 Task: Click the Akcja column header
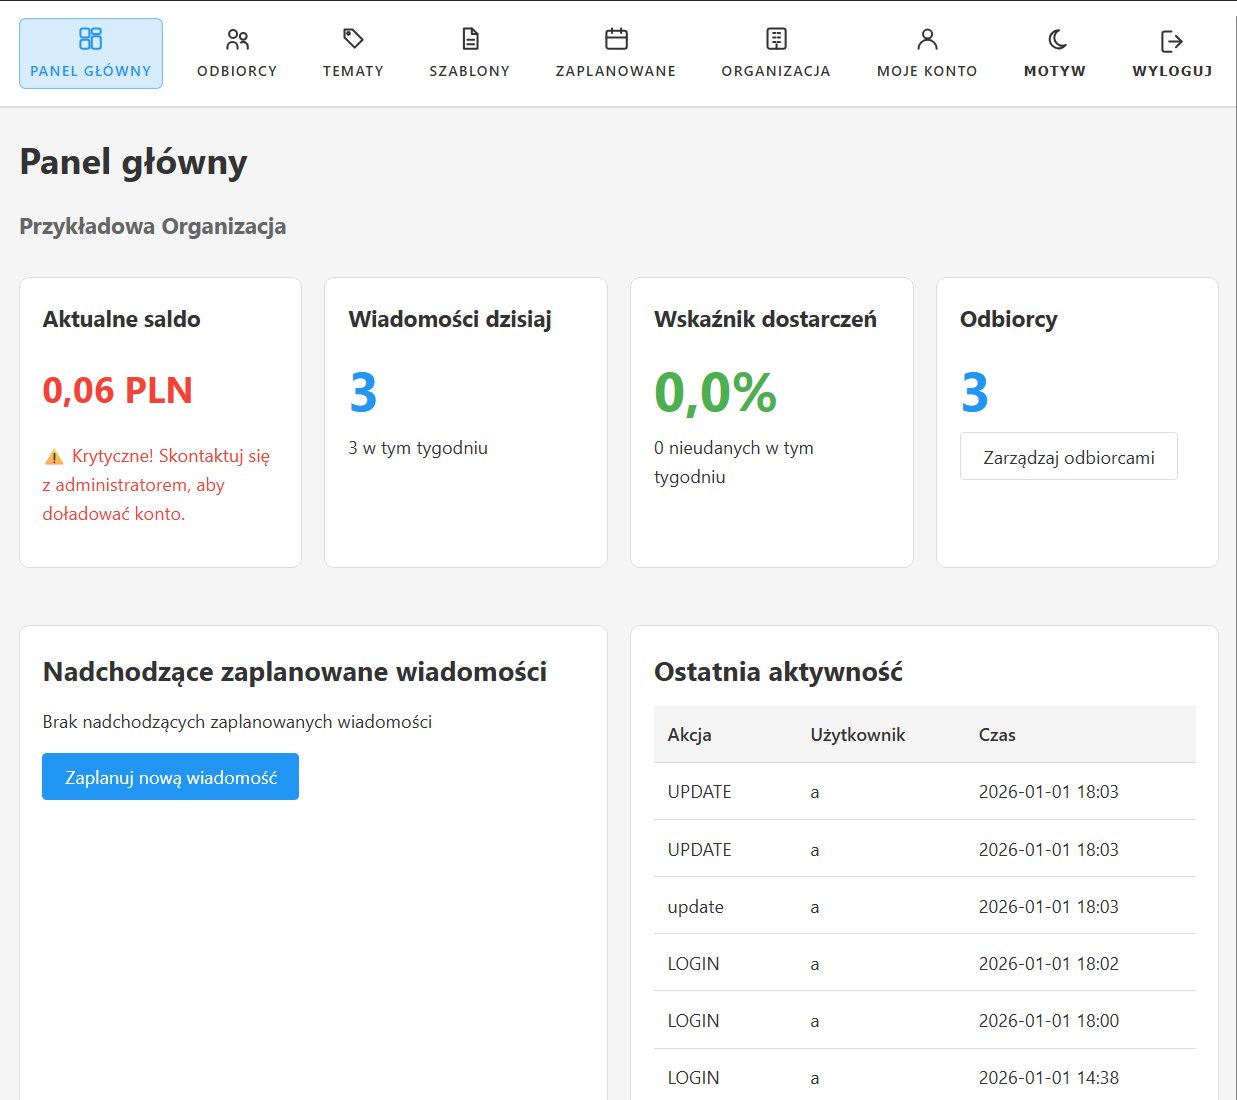pyautogui.click(x=689, y=734)
